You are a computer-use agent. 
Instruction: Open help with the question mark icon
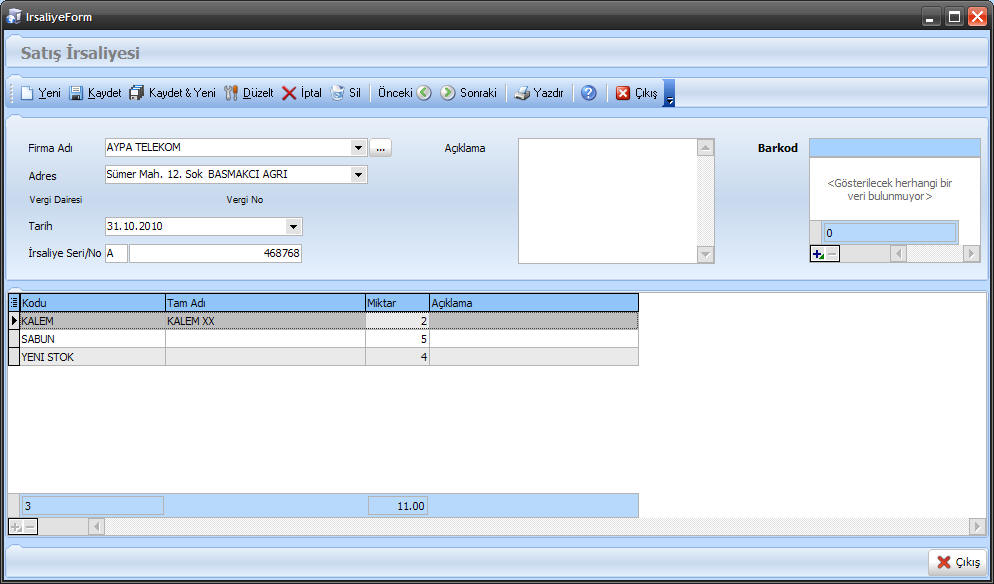coord(588,93)
